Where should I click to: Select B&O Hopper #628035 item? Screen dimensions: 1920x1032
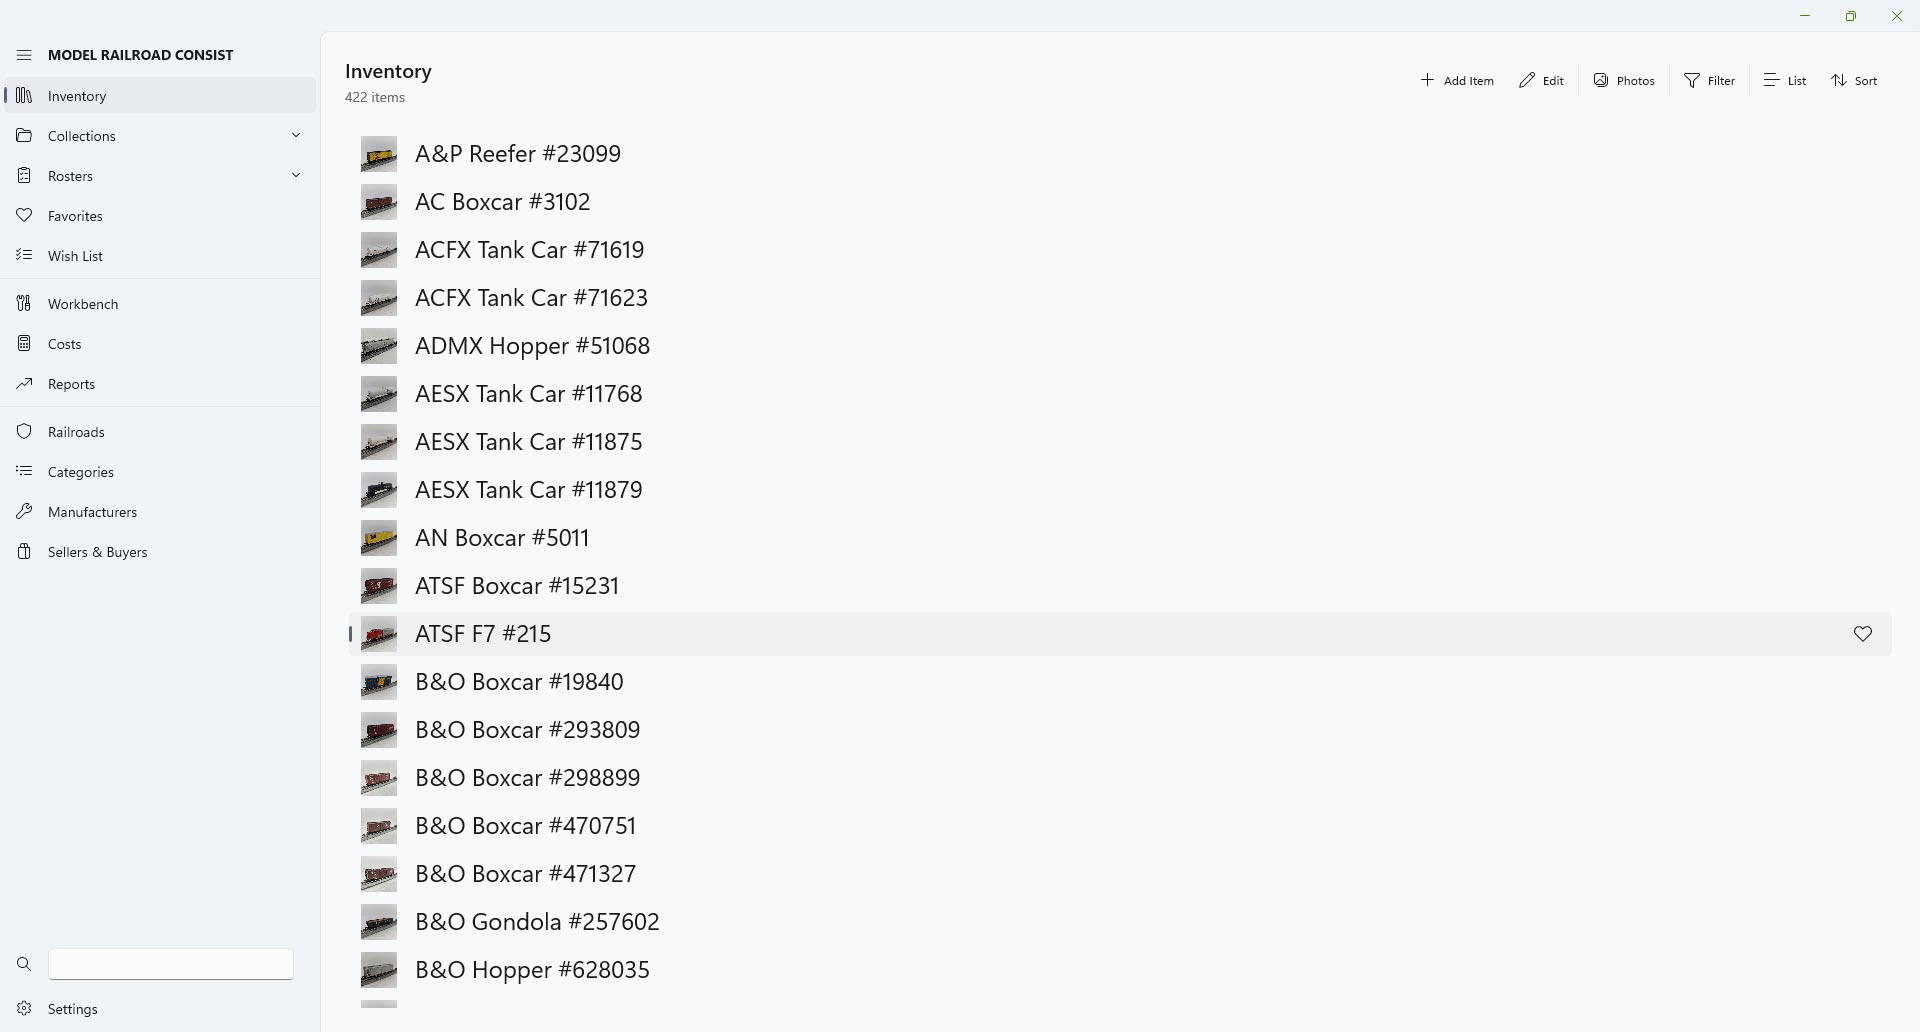[1120, 970]
